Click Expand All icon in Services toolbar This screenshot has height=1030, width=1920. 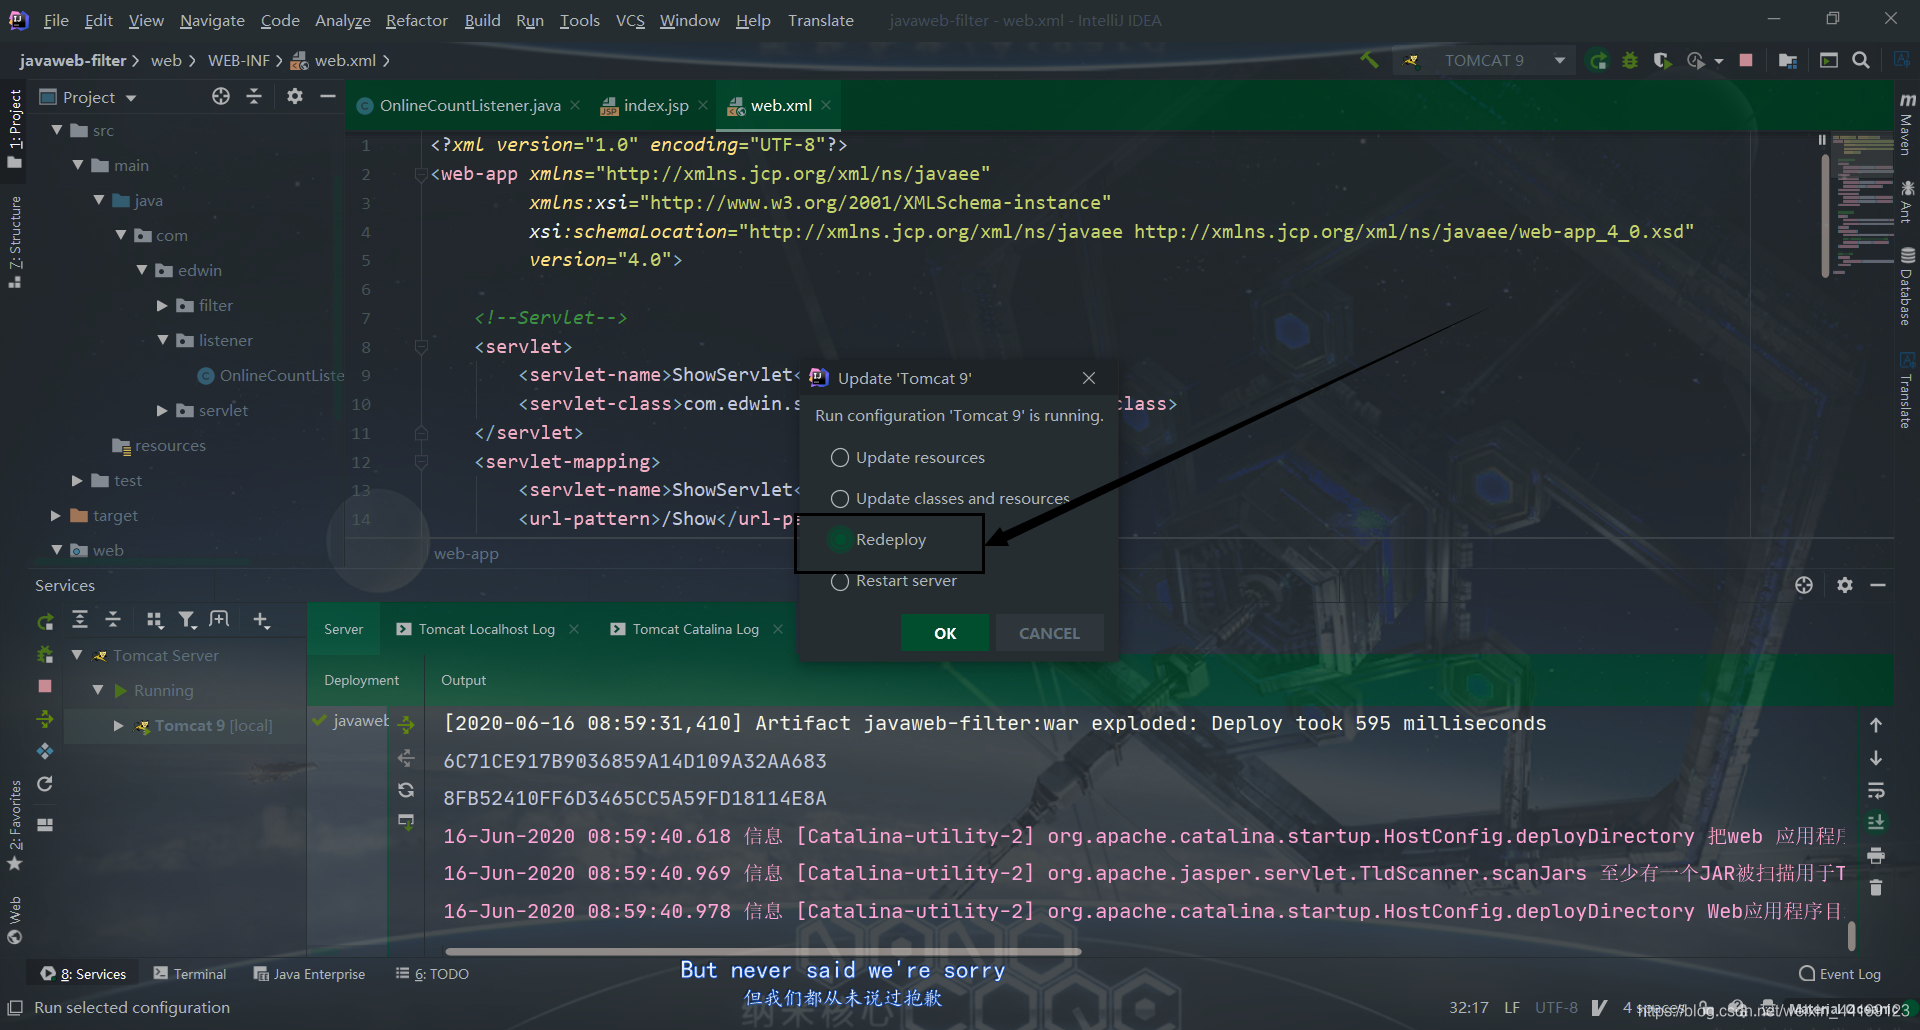[80, 620]
